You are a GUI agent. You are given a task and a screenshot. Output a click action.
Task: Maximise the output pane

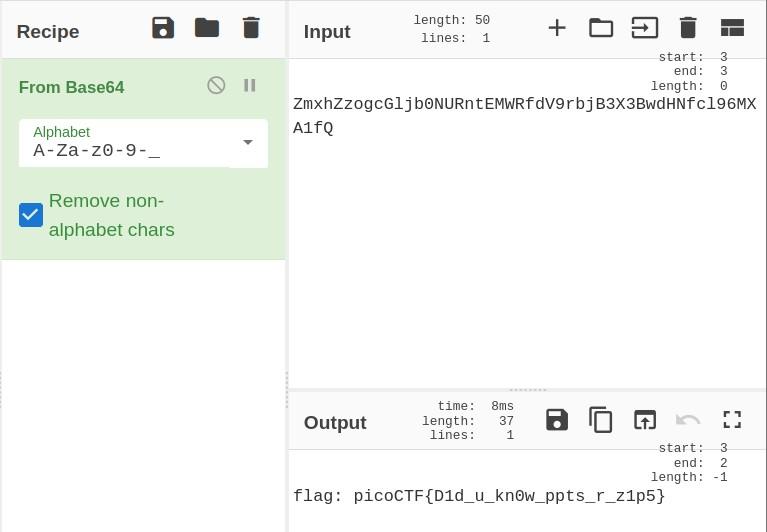[732, 420]
